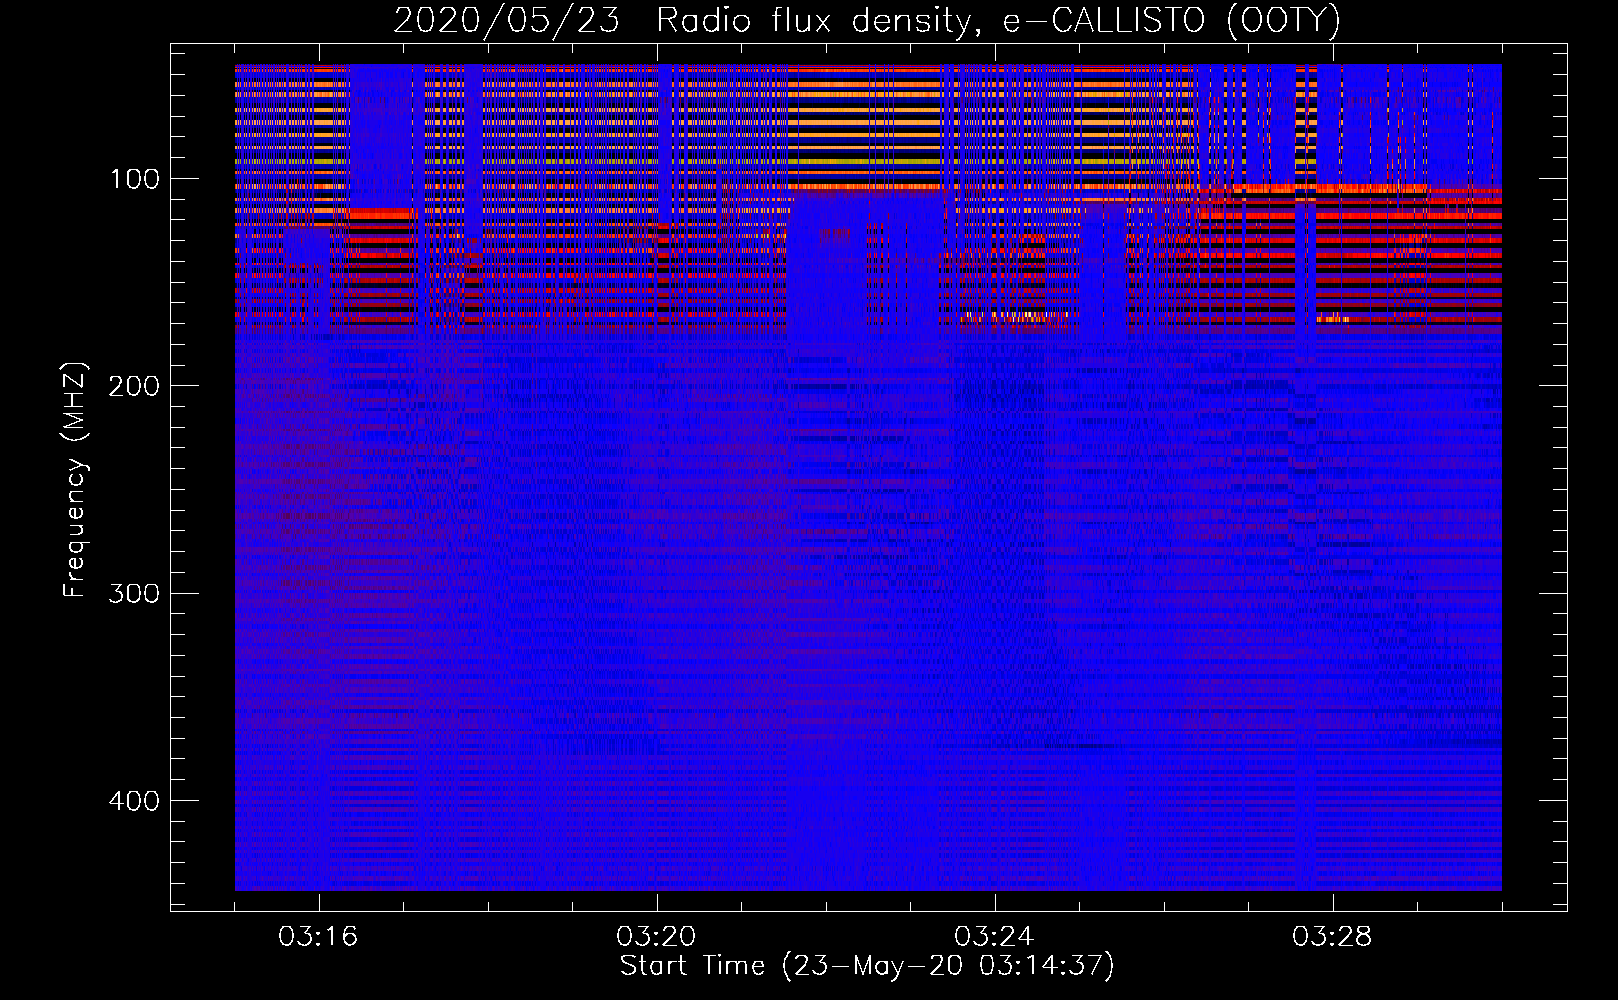Image resolution: width=1618 pixels, height=1000 pixels.
Task: Click the "03:28" time tick label
Action: point(1332,937)
